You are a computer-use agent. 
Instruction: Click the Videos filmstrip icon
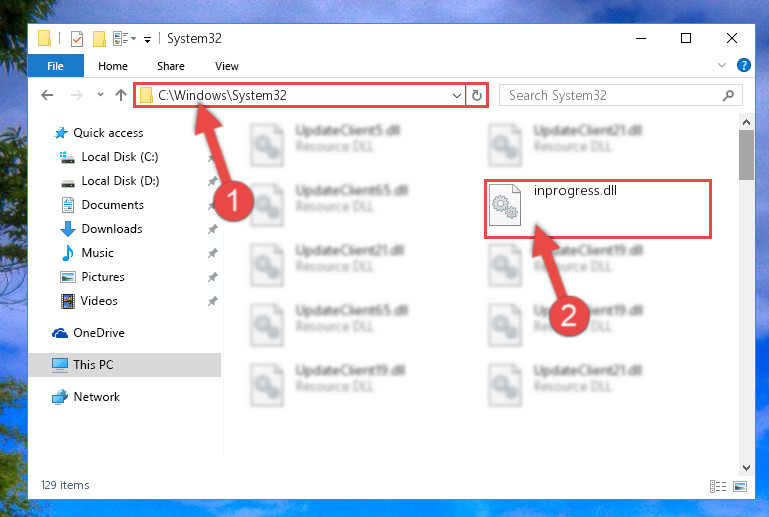pos(68,301)
